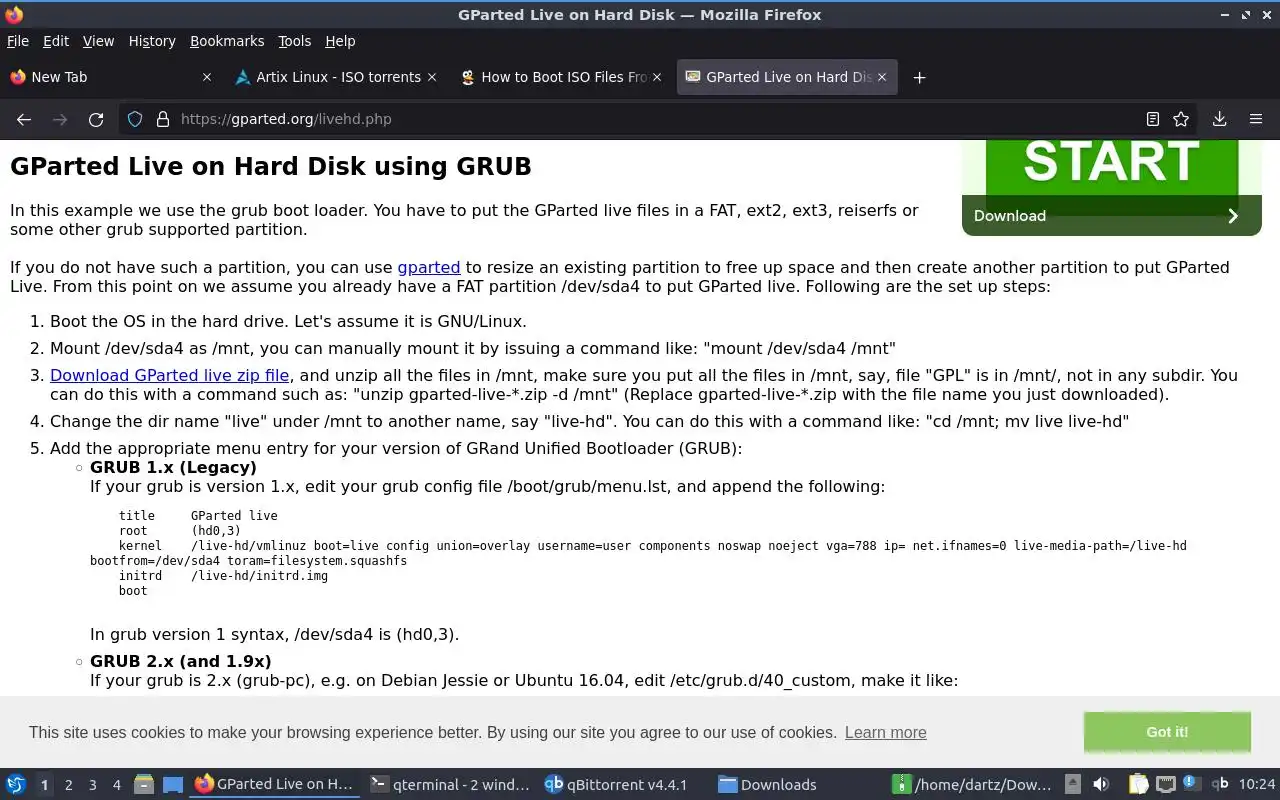1280x800 pixels.
Task: Reload the current page
Action: pyautogui.click(x=96, y=119)
